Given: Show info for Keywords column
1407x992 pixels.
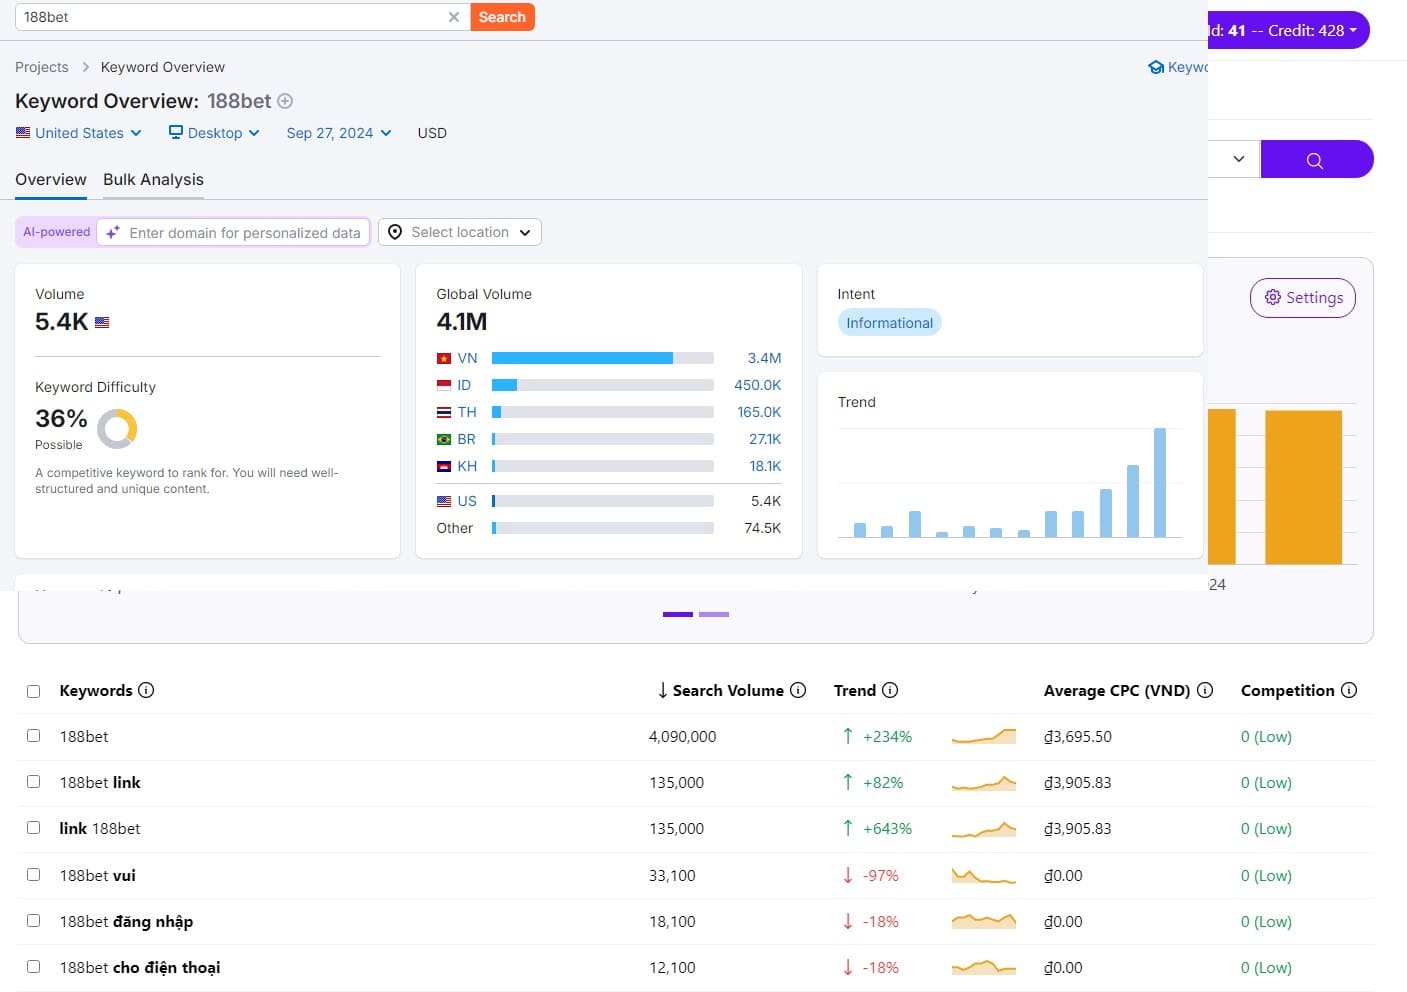Looking at the screenshot, I should (x=146, y=690).
